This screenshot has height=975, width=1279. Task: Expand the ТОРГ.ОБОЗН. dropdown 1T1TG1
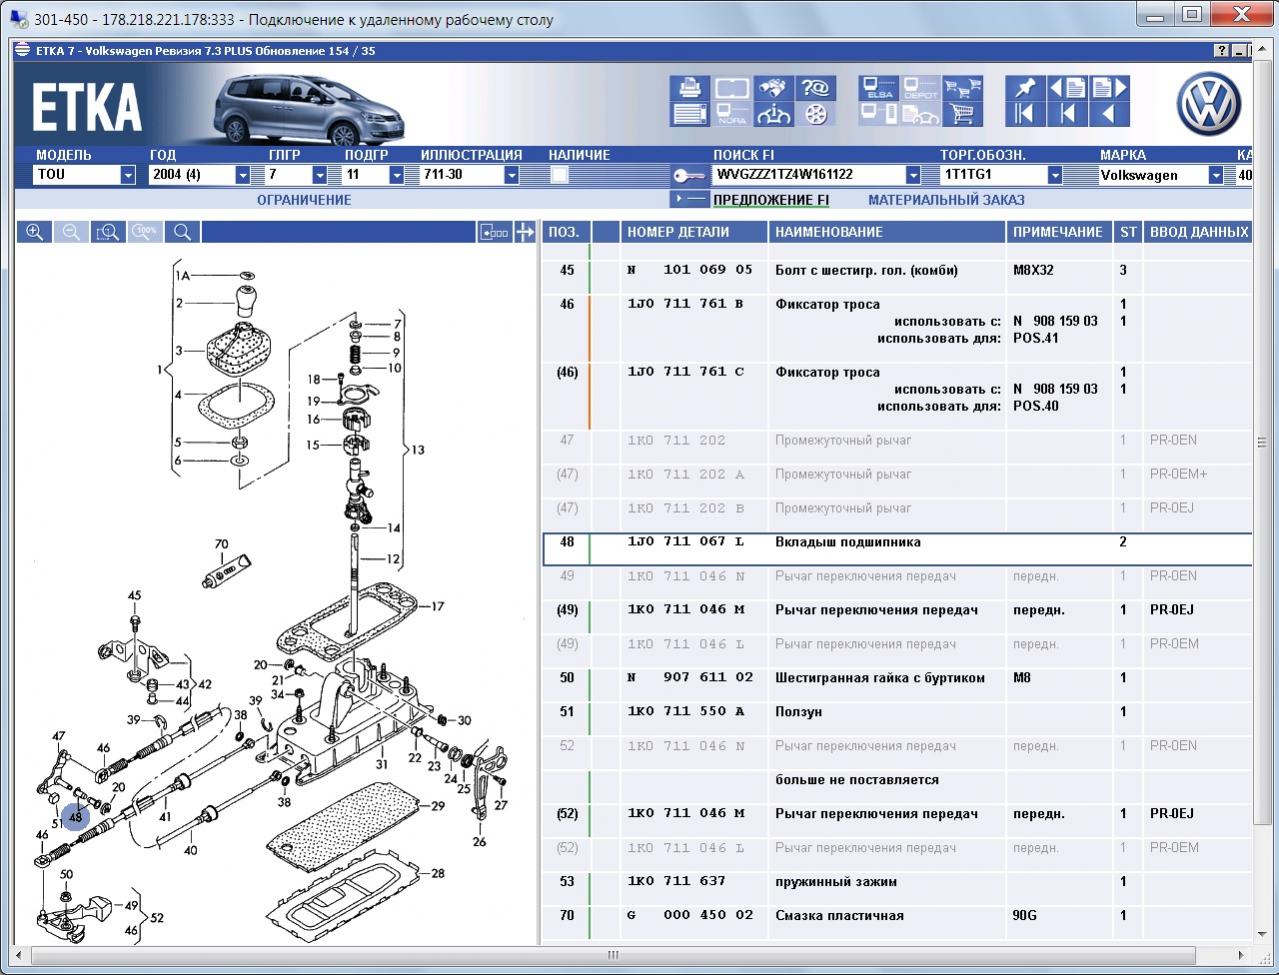1055,175
